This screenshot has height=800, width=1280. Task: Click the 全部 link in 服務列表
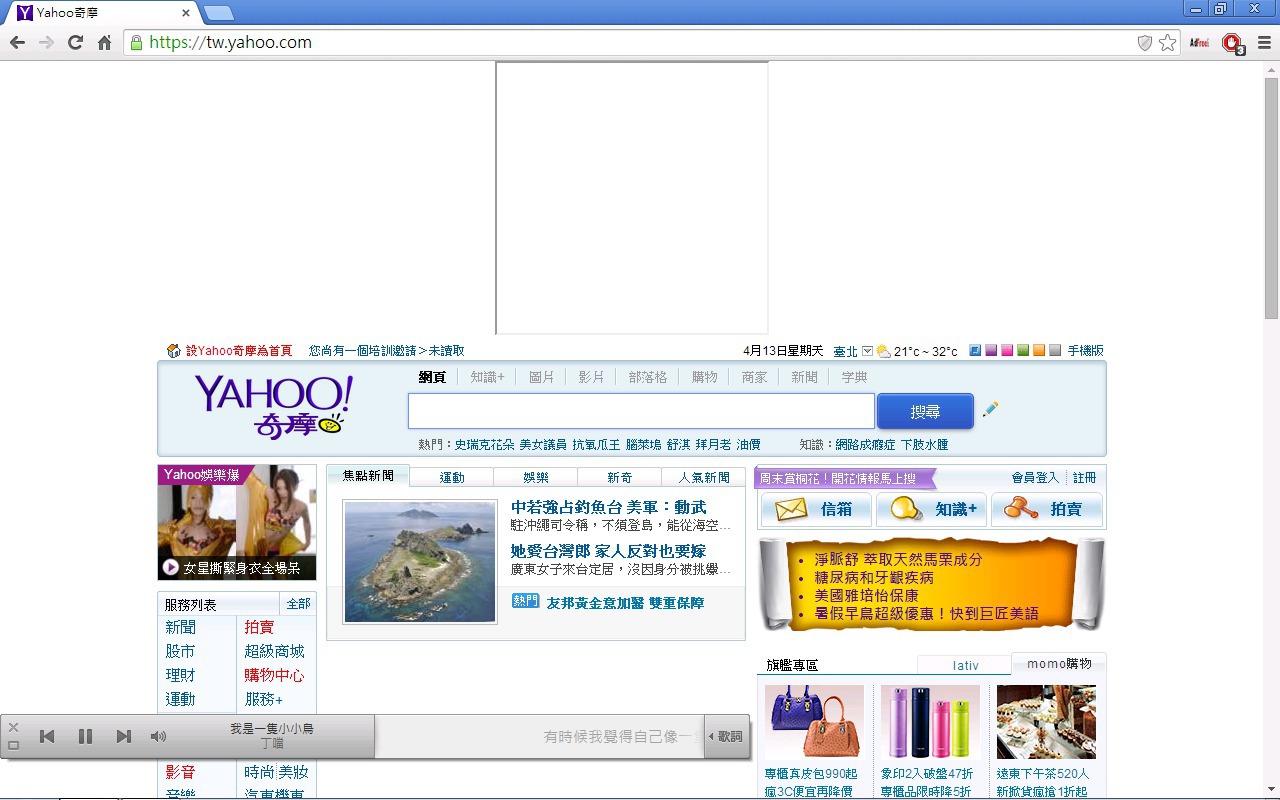[298, 604]
